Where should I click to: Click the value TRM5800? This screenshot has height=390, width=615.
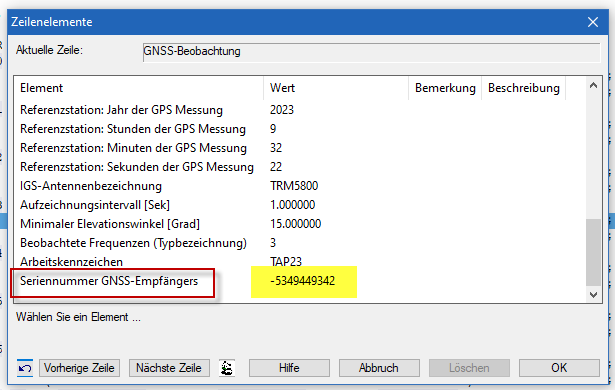pyautogui.click(x=294, y=186)
